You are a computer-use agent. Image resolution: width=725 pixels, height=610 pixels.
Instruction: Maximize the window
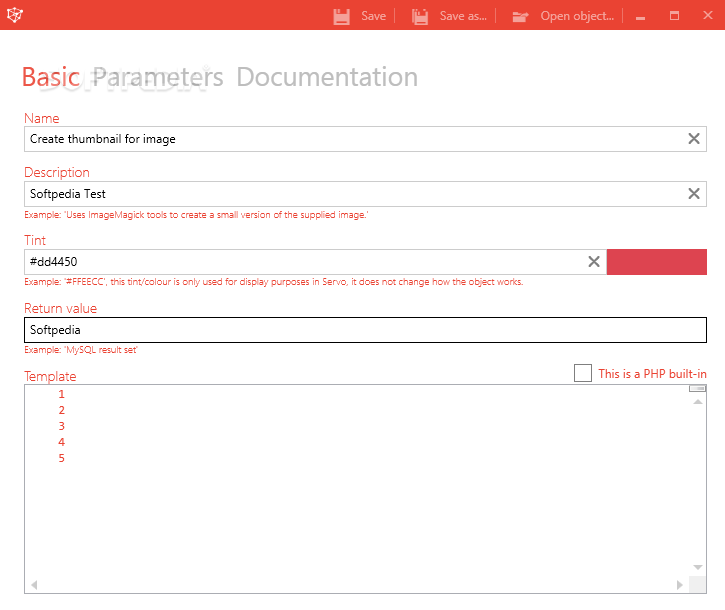pos(675,16)
